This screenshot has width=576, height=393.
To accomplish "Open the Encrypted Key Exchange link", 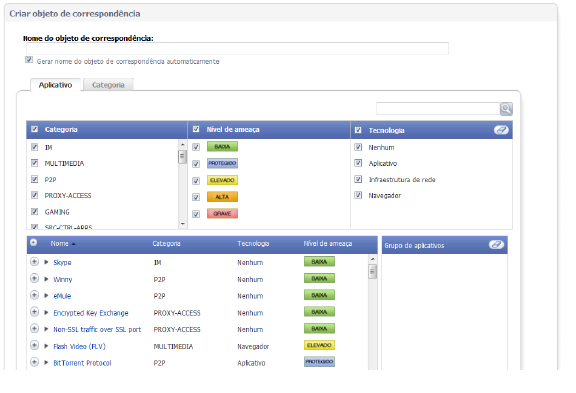I will (x=91, y=313).
